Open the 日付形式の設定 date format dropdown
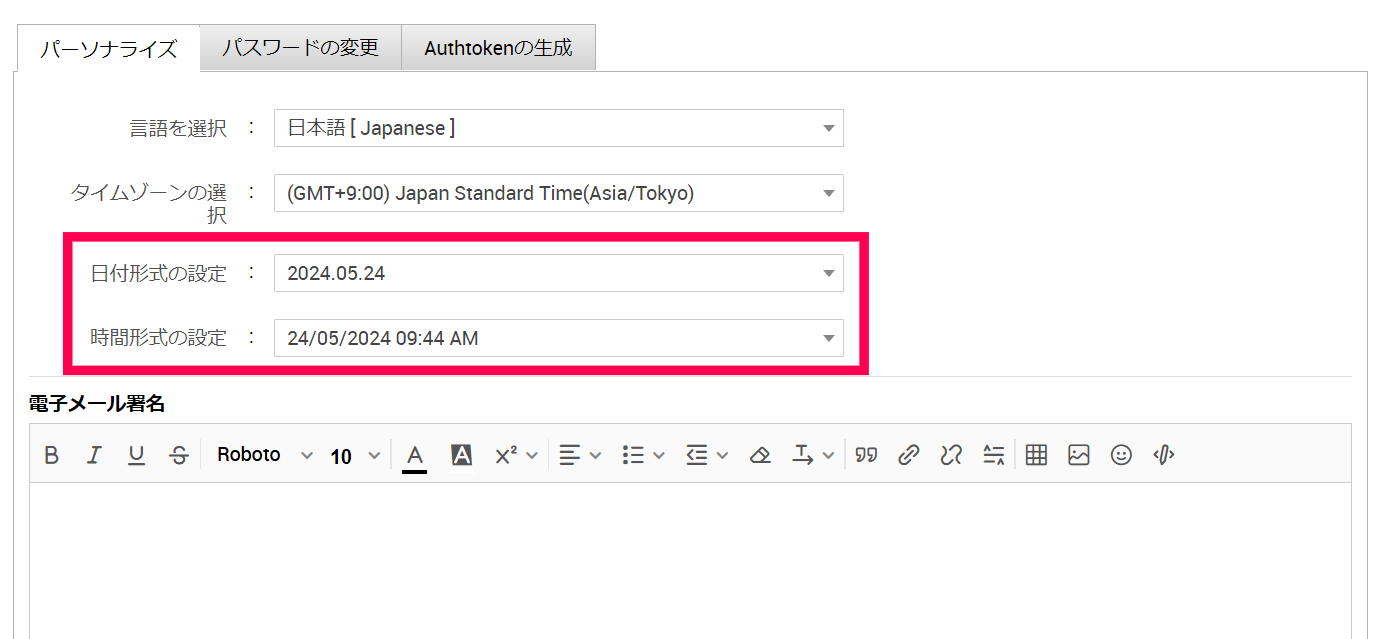The width and height of the screenshot is (1396, 639). click(559, 273)
